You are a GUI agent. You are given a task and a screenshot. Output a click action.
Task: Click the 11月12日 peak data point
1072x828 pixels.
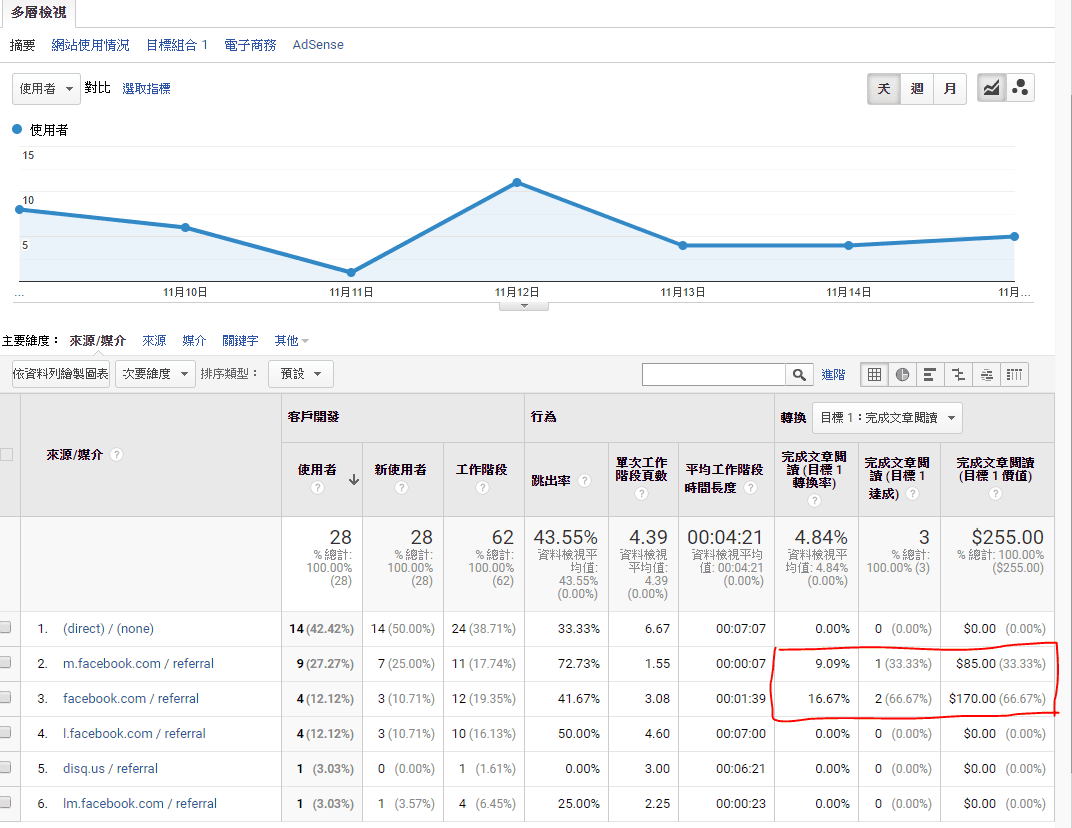pyautogui.click(x=517, y=182)
